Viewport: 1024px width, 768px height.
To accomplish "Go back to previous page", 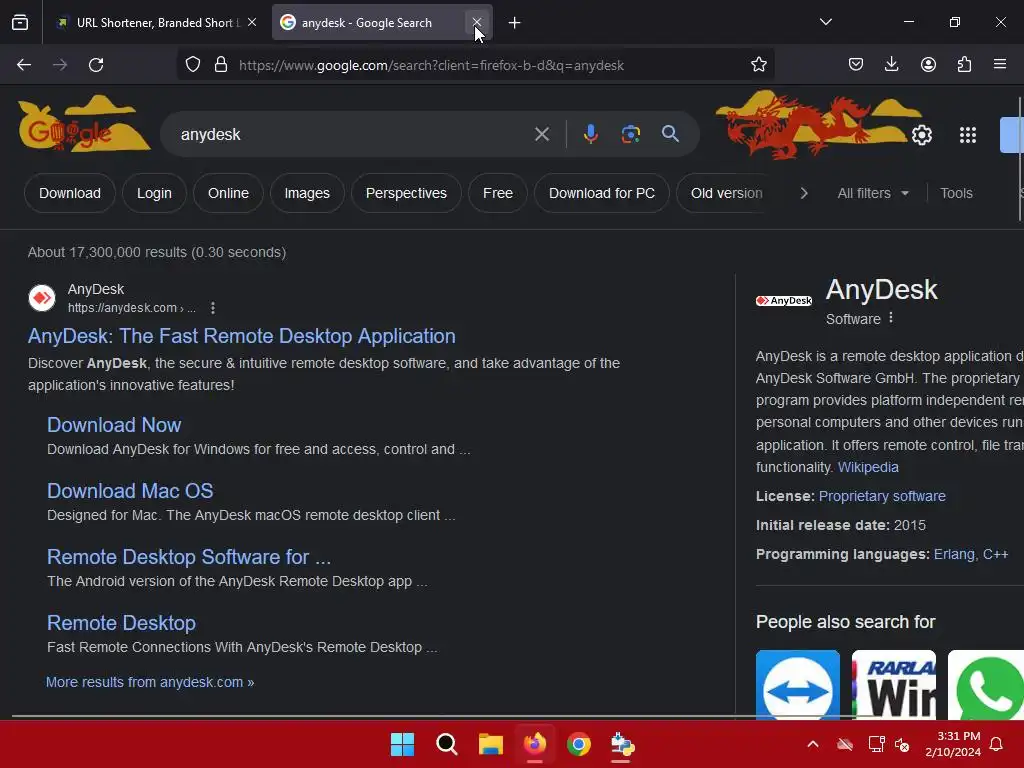I will [24, 65].
